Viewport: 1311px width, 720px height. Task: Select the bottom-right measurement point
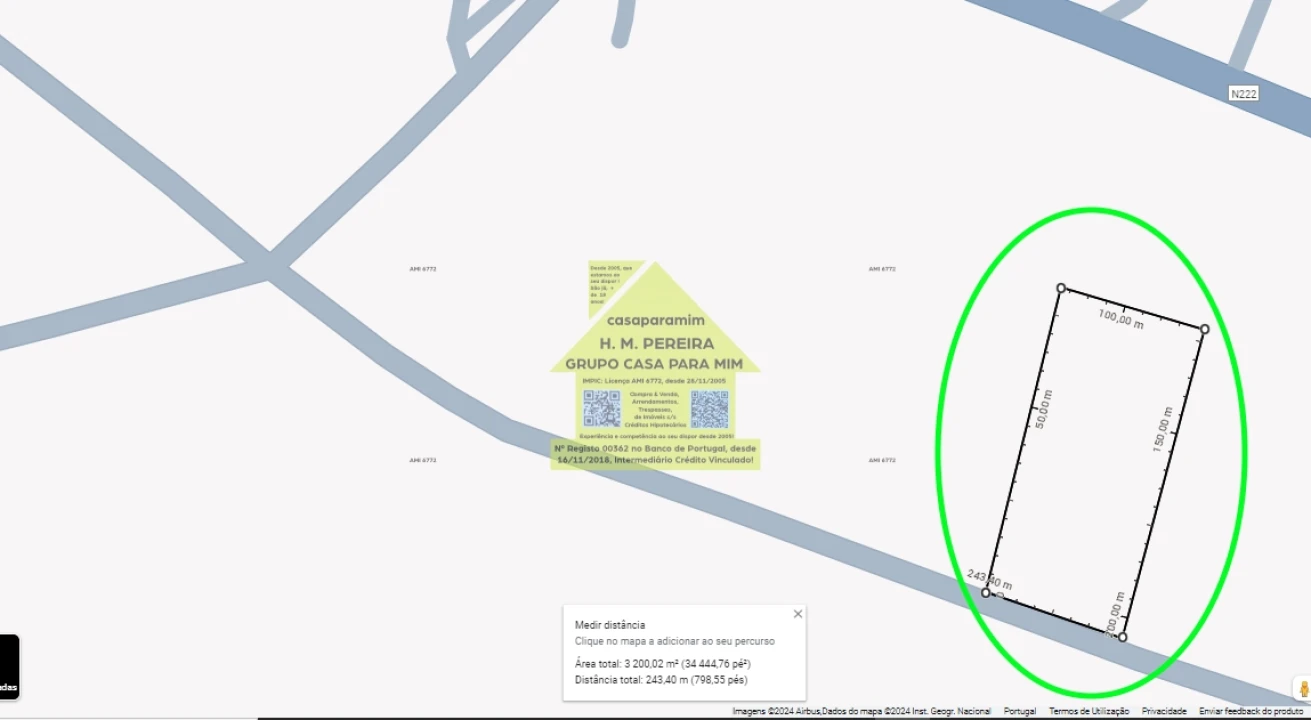(x=1122, y=637)
